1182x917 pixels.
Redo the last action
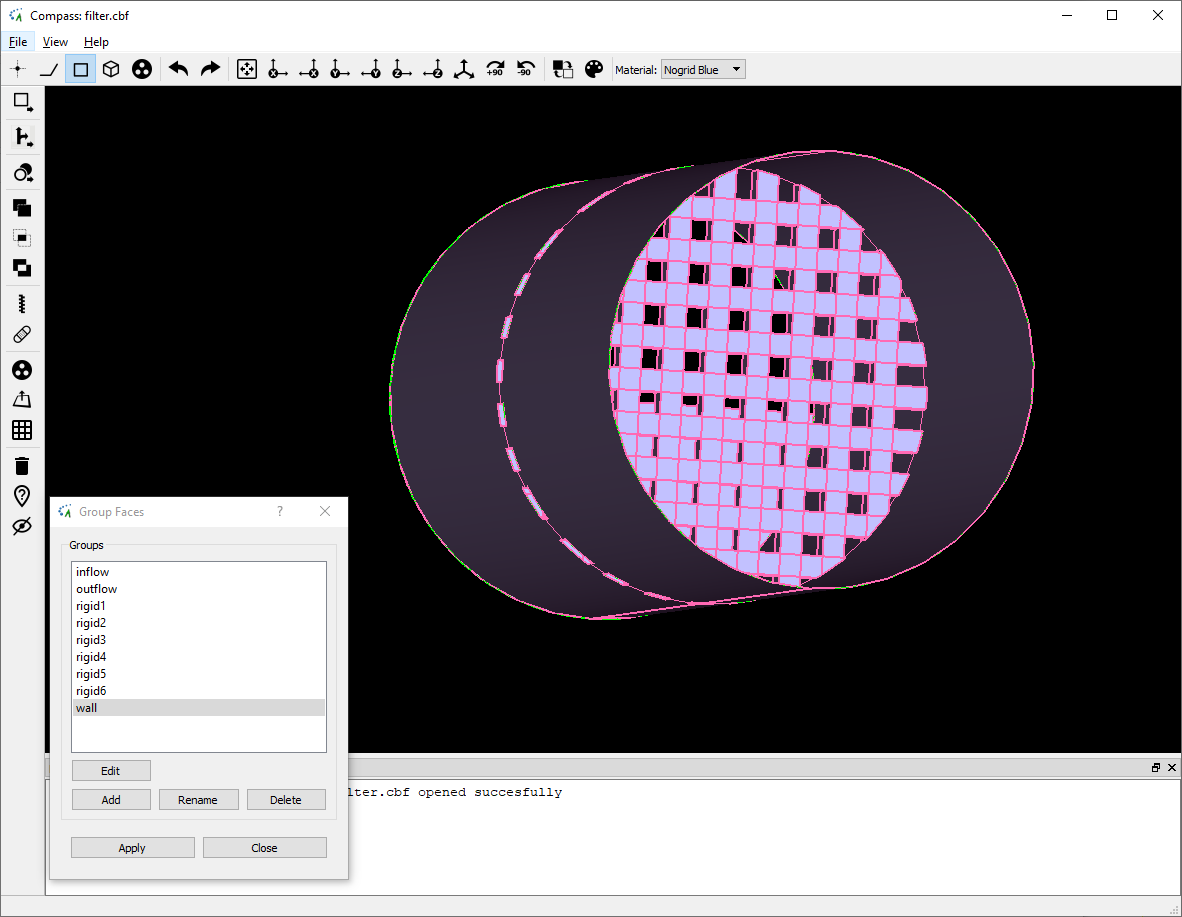tap(210, 69)
